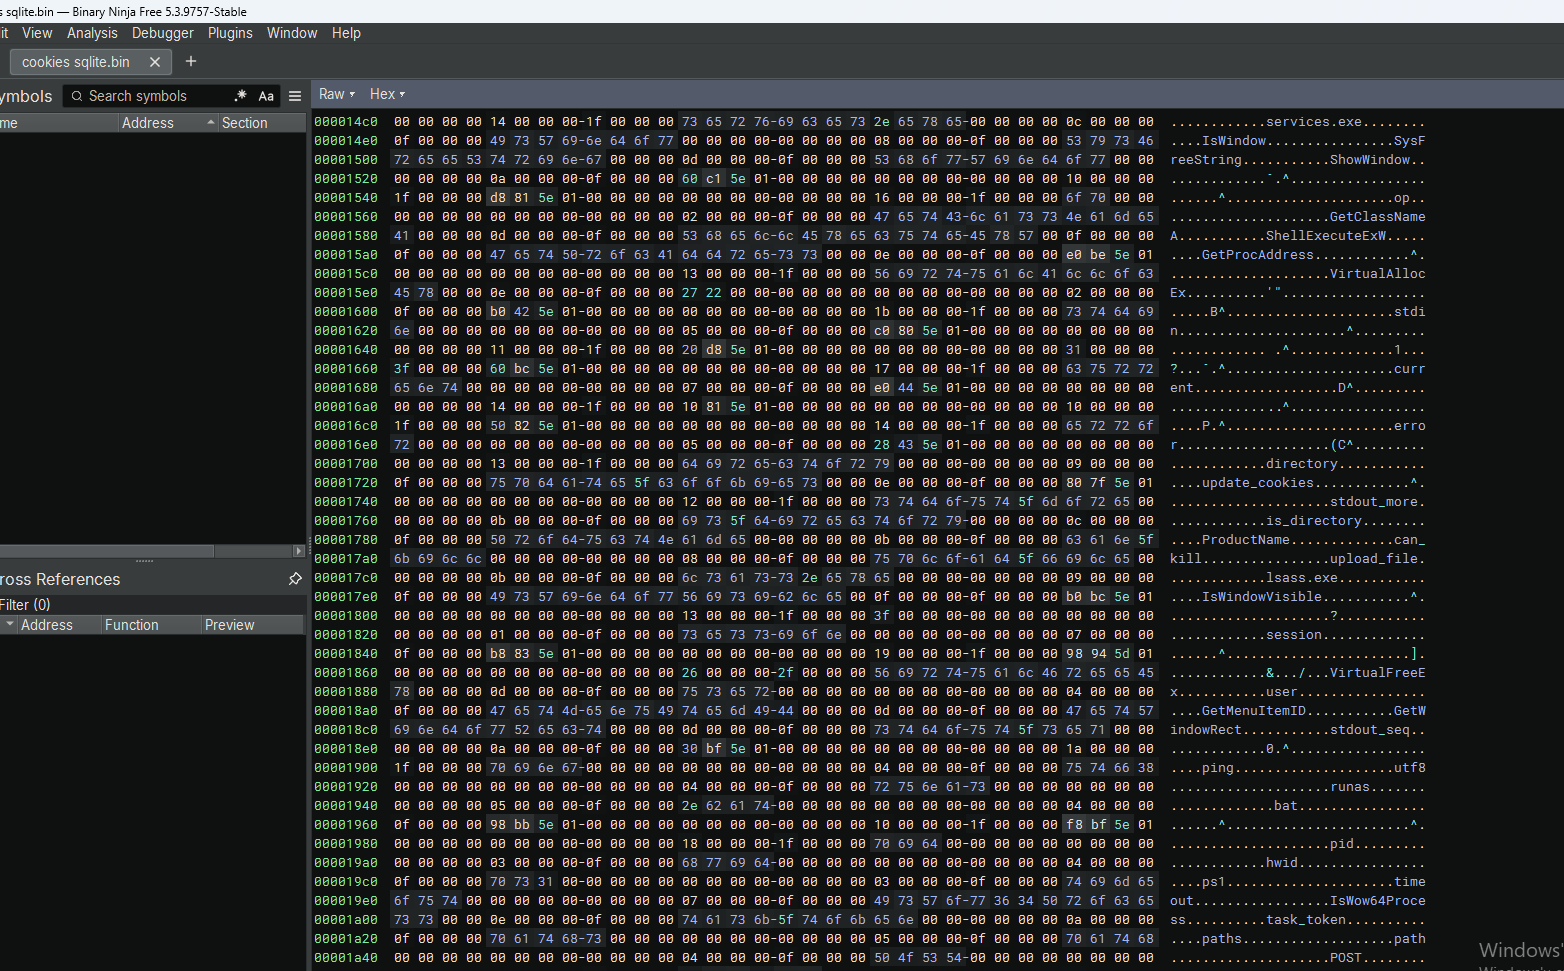
Task: Add a new tab with plus button
Action: (x=191, y=62)
